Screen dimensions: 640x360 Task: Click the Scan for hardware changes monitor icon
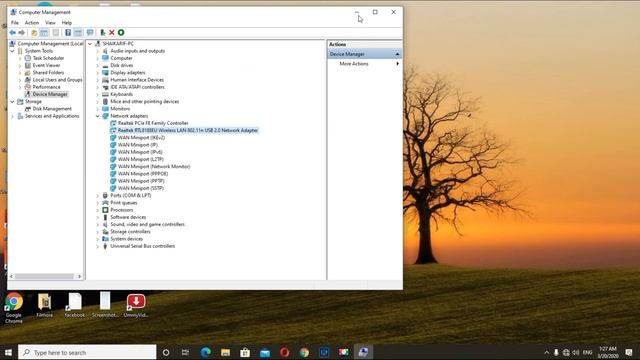90,33
